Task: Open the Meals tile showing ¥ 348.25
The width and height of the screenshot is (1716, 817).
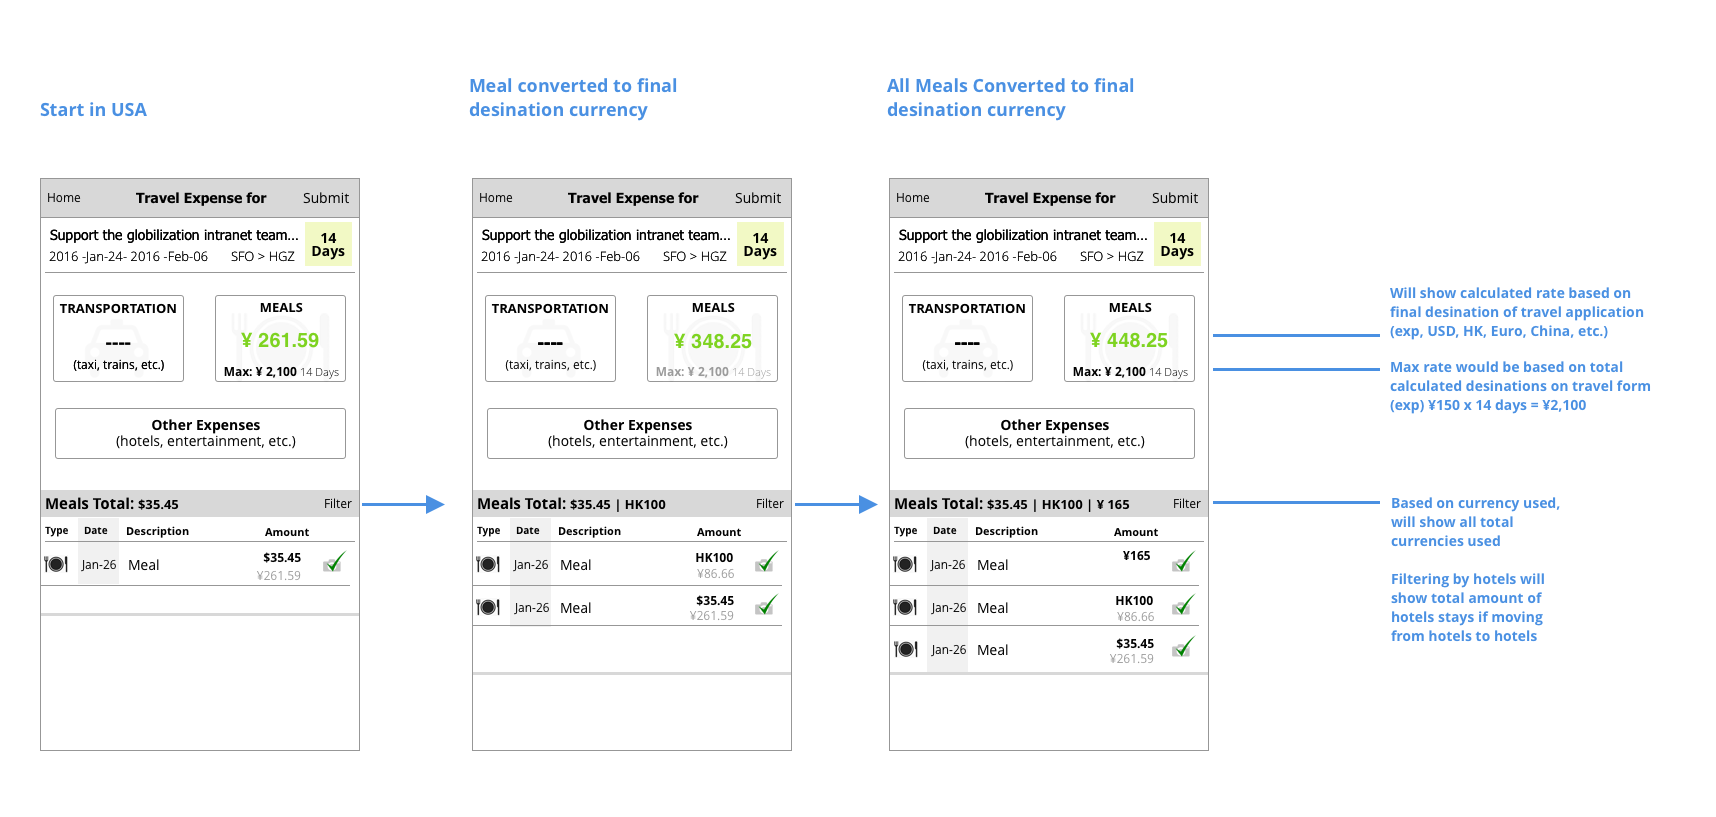Action: tap(713, 338)
